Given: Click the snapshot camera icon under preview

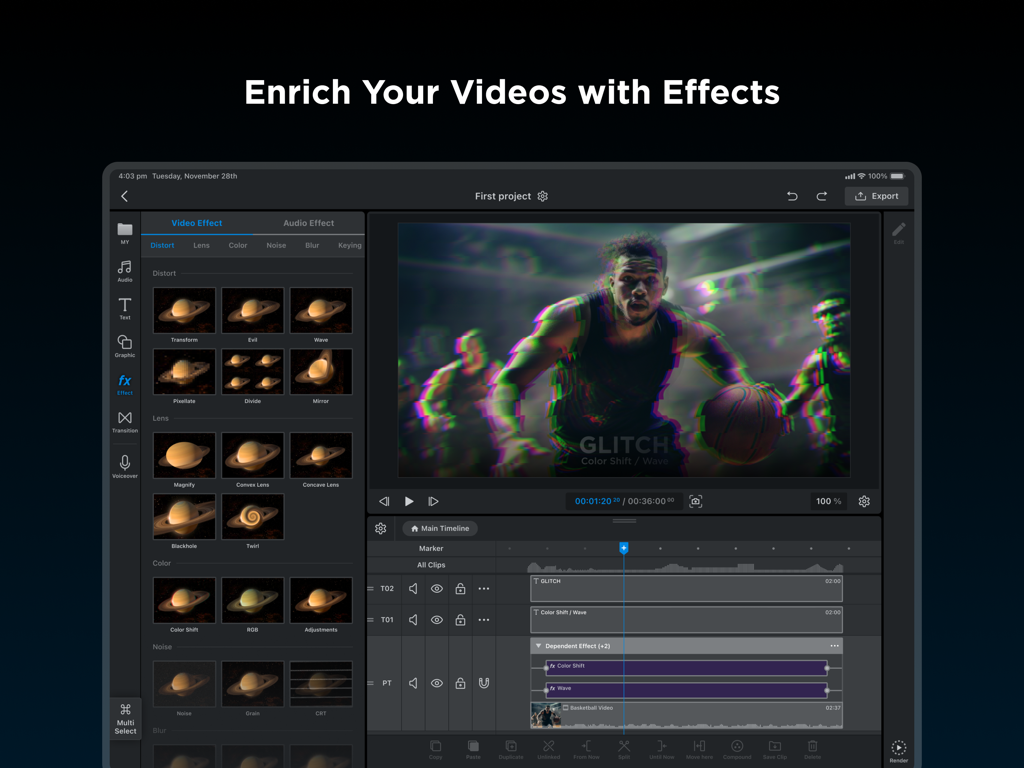Looking at the screenshot, I should (696, 501).
